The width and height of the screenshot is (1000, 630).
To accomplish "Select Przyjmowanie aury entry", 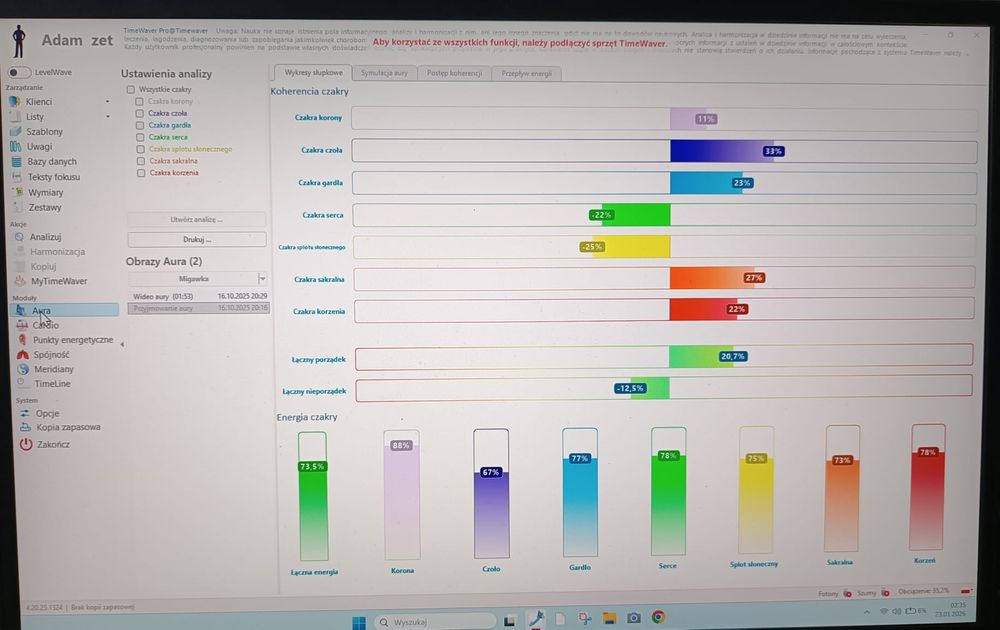I will tap(198, 308).
